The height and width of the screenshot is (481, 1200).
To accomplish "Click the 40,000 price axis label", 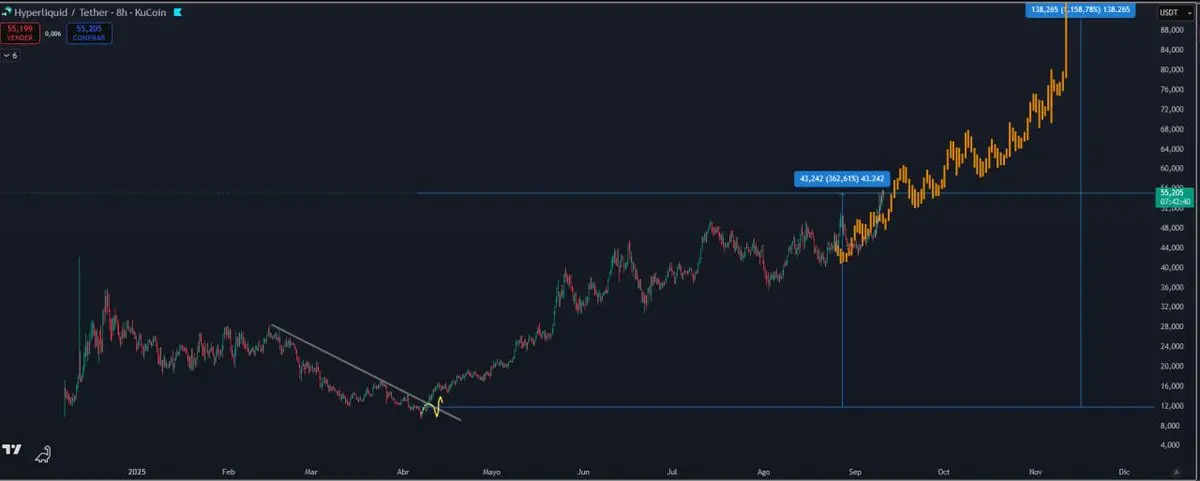I will (1172, 268).
